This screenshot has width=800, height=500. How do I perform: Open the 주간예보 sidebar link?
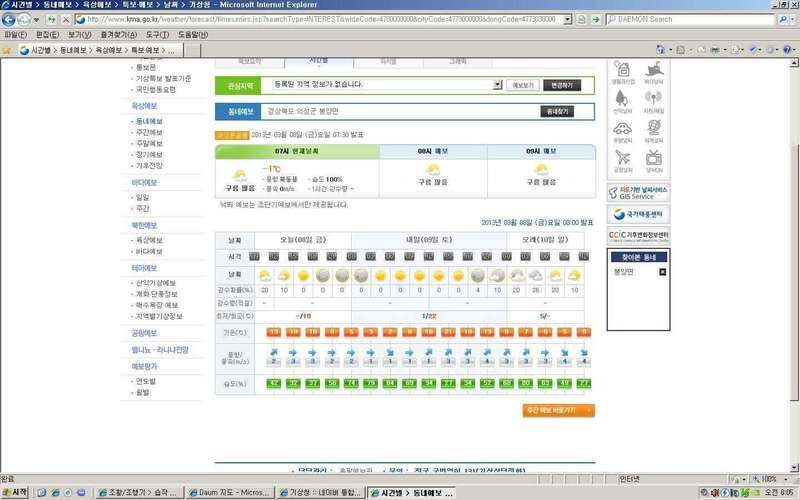tap(149, 133)
